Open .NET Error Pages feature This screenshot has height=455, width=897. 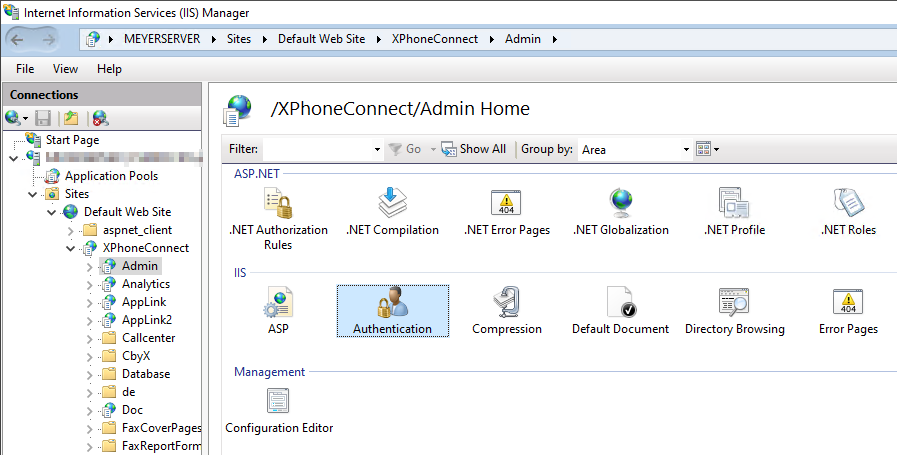coord(507,212)
